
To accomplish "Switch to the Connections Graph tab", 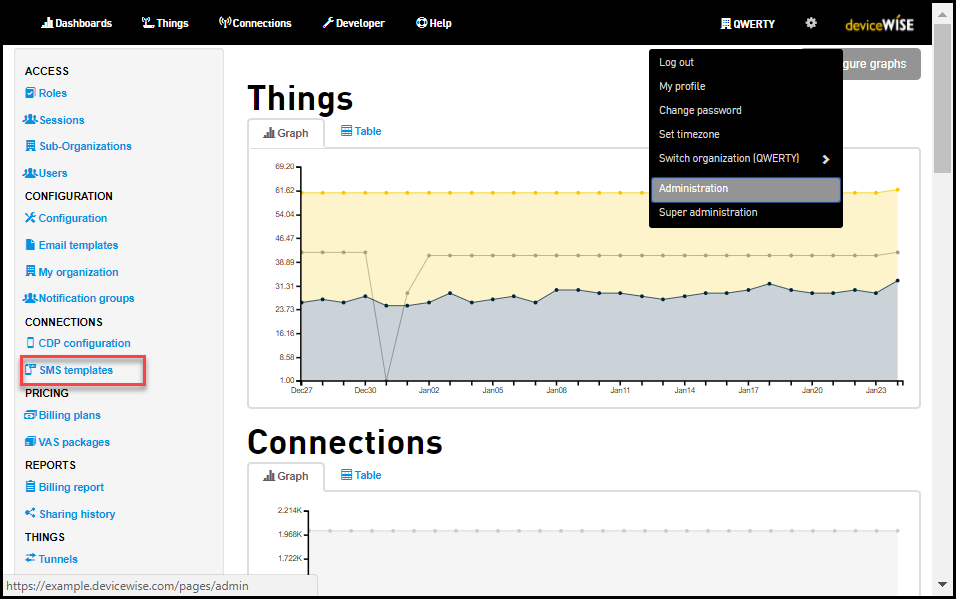I will point(286,476).
